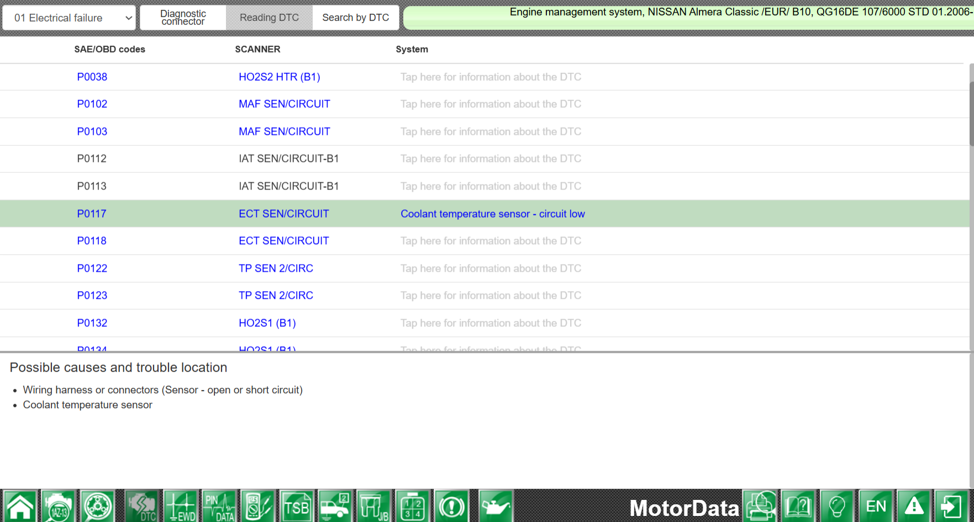Image resolution: width=974 pixels, height=522 pixels.
Task: Click the highlighted P0117 code
Action: click(x=92, y=214)
